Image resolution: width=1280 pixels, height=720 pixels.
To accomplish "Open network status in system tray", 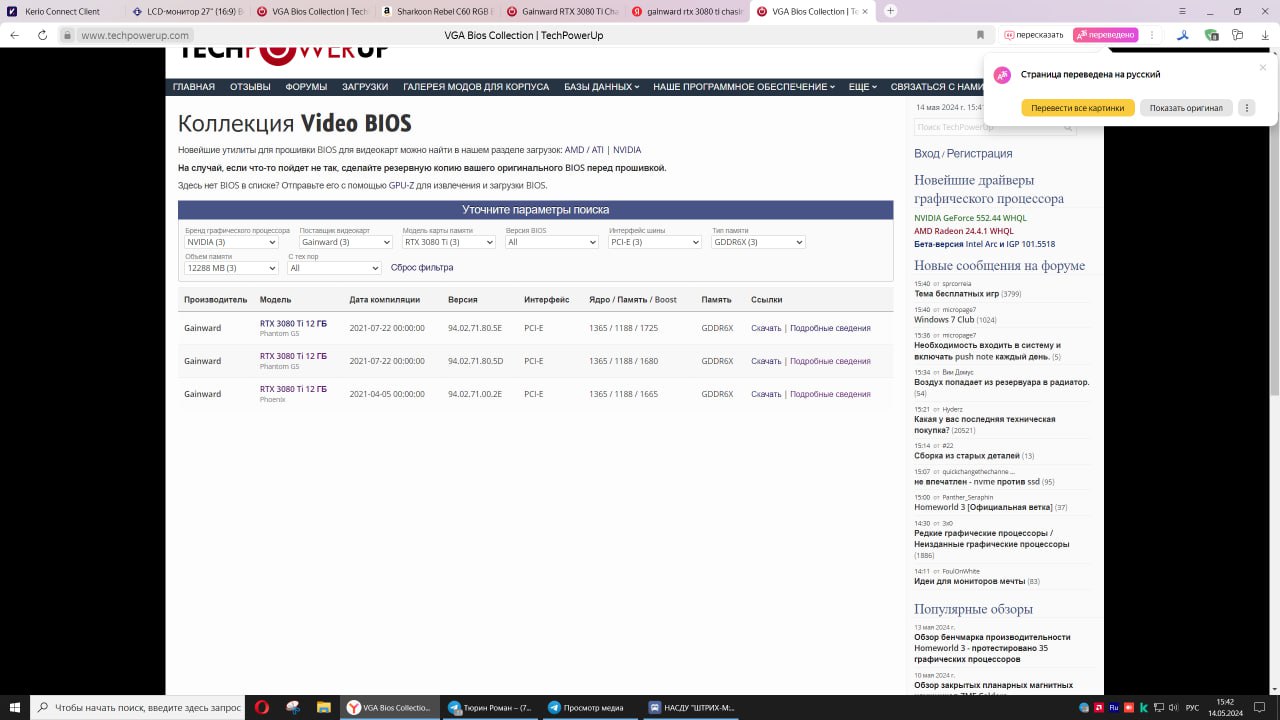I will pos(1160,707).
